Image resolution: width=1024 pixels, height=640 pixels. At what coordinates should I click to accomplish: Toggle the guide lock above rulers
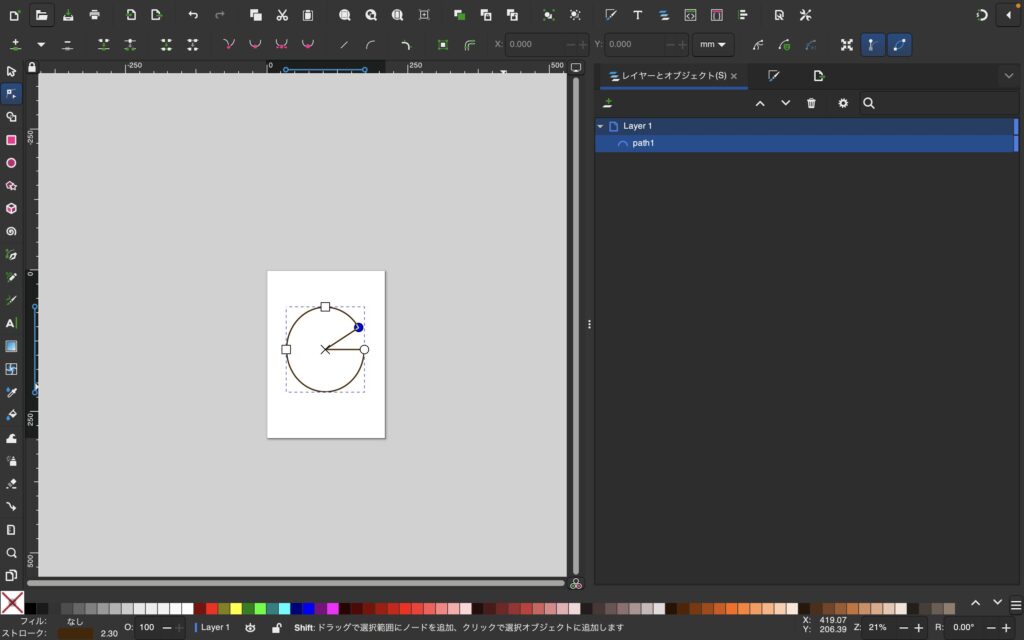32,67
